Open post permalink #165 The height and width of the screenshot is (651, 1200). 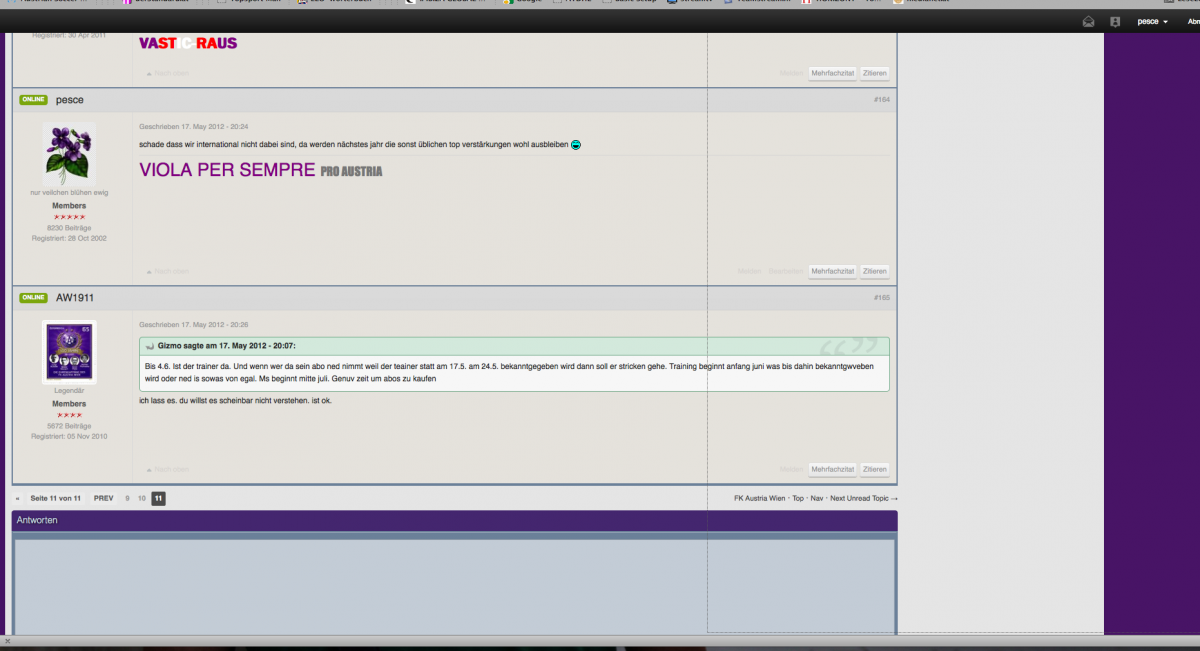tap(881, 298)
